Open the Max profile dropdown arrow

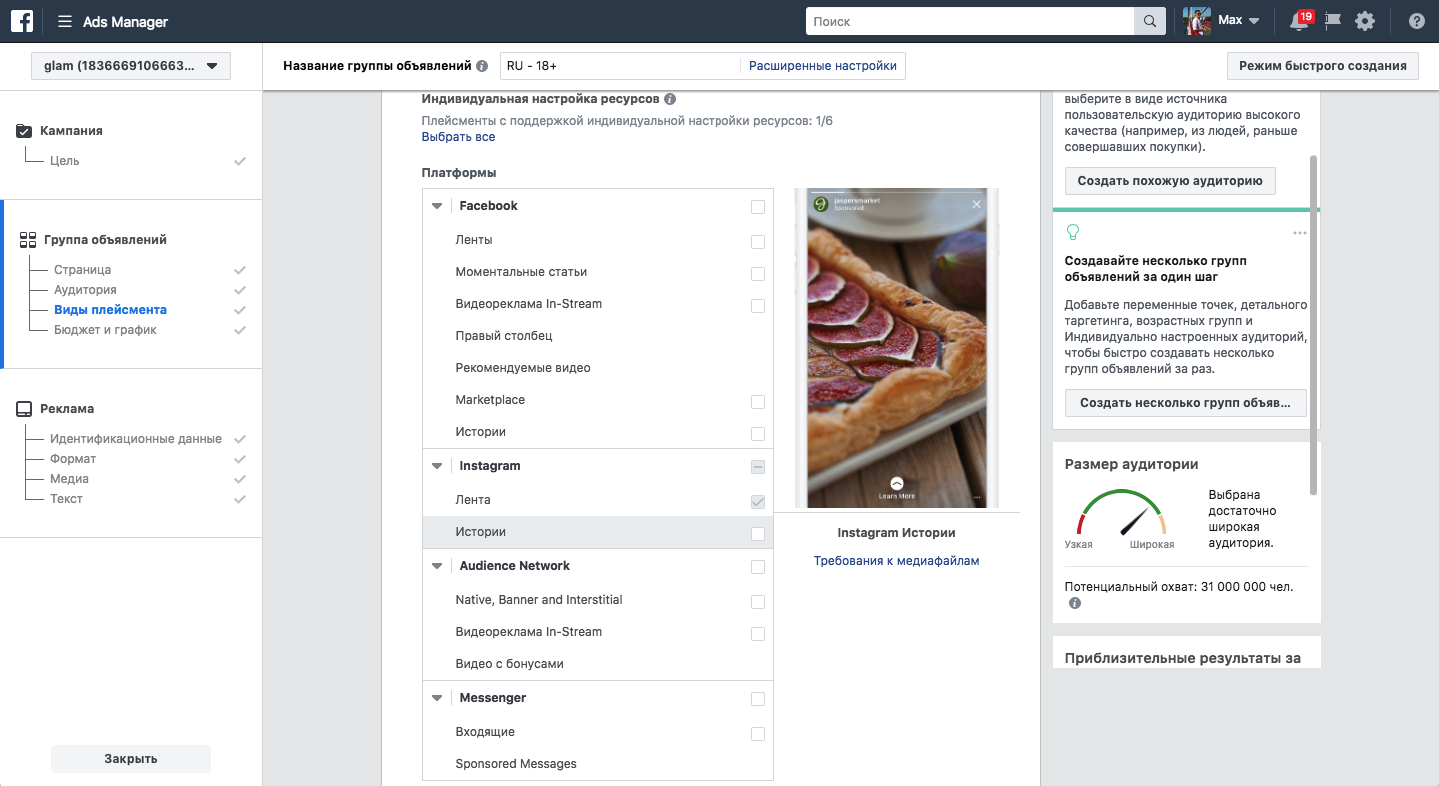click(1254, 21)
